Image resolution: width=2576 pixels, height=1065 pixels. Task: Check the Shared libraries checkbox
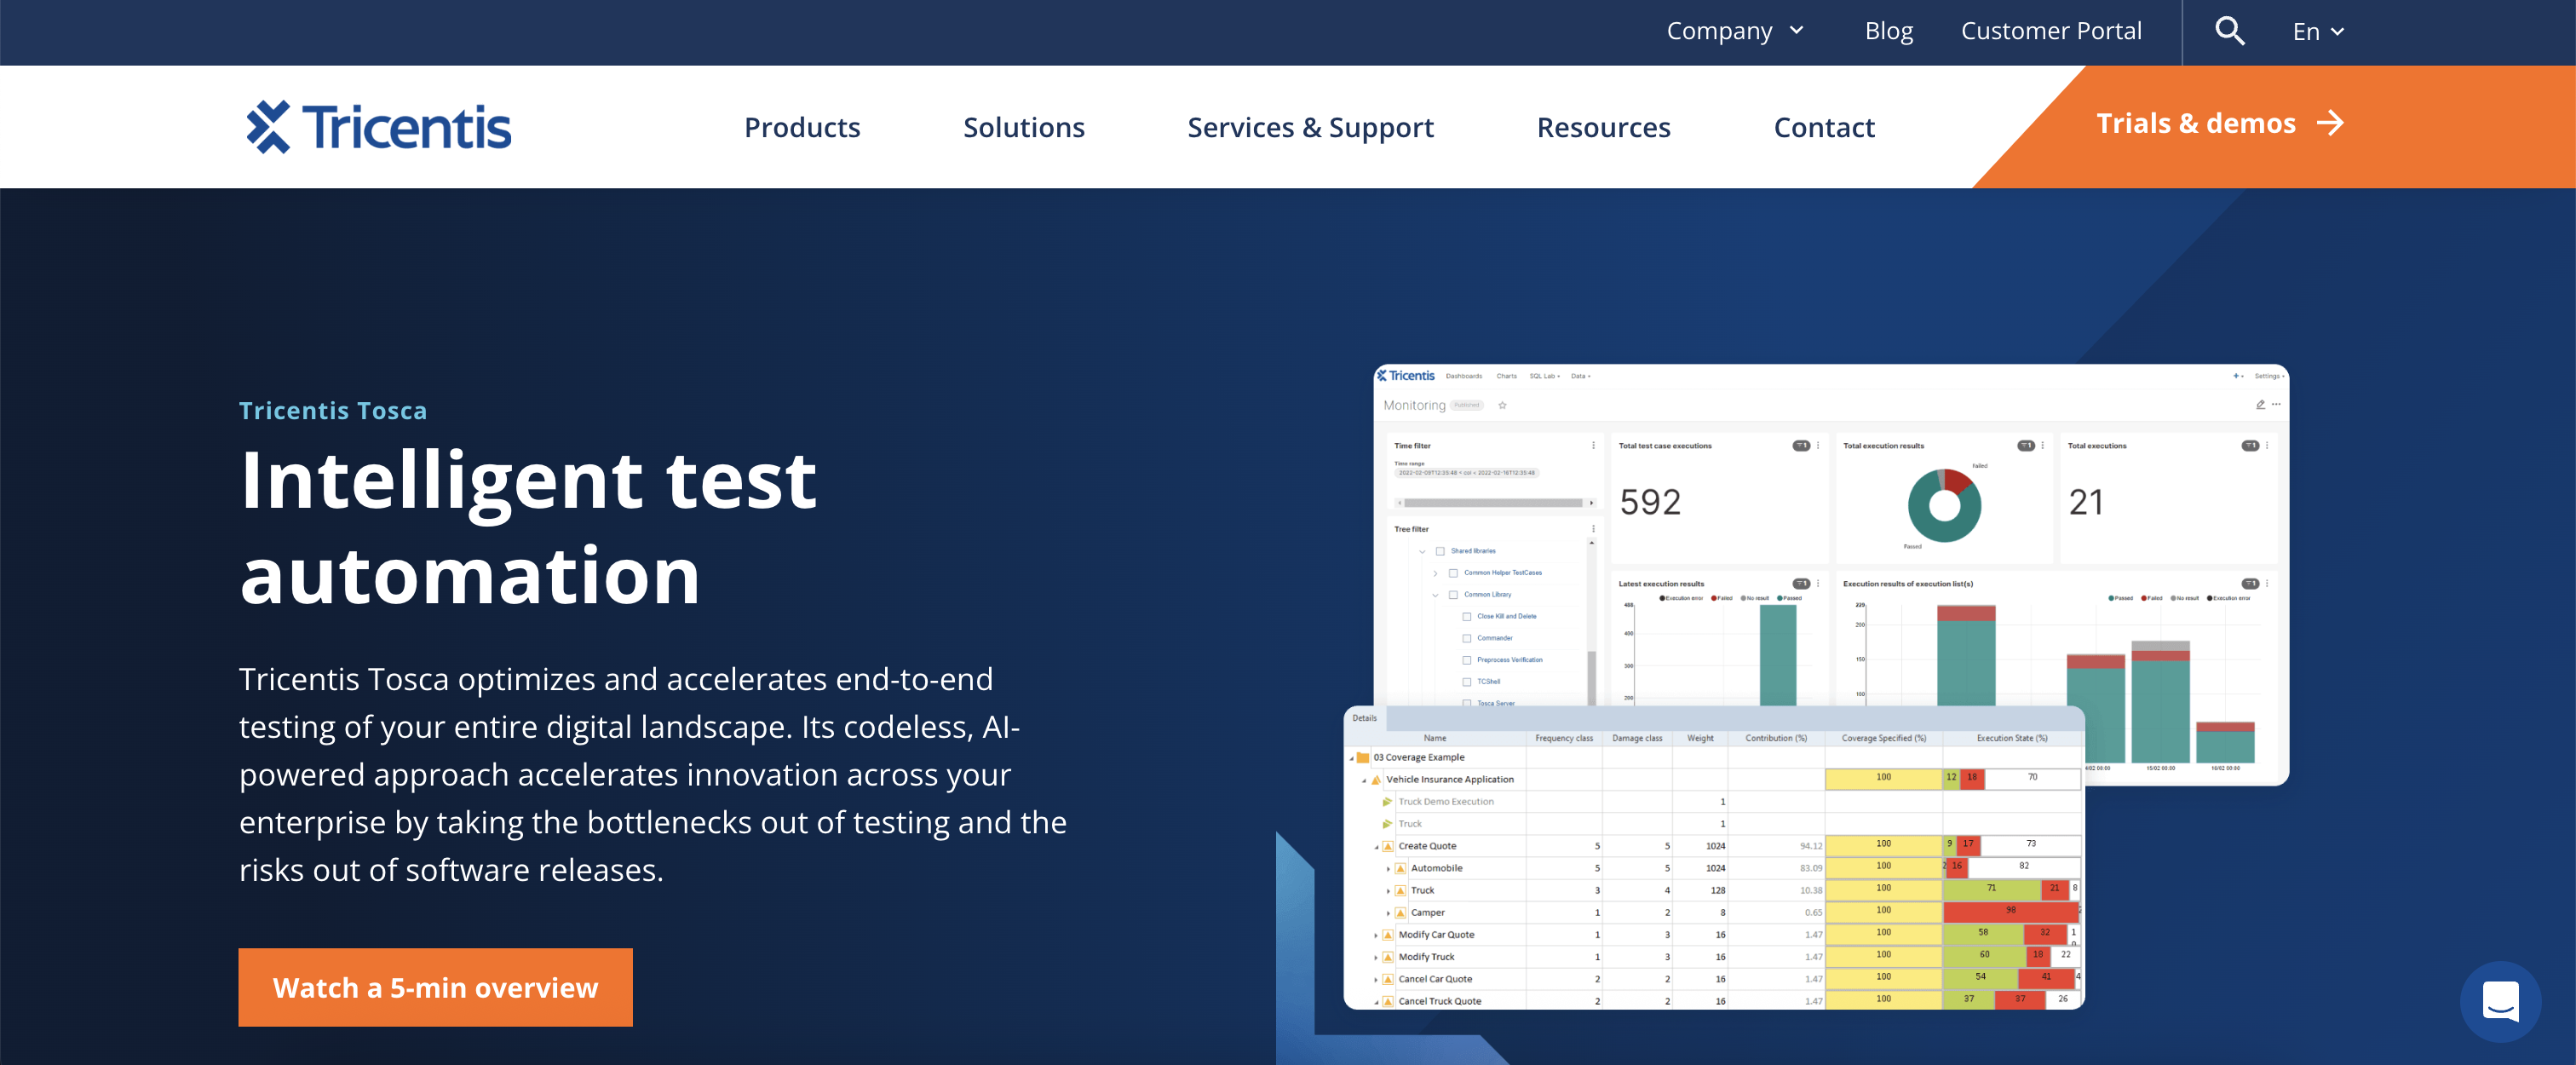point(1440,551)
